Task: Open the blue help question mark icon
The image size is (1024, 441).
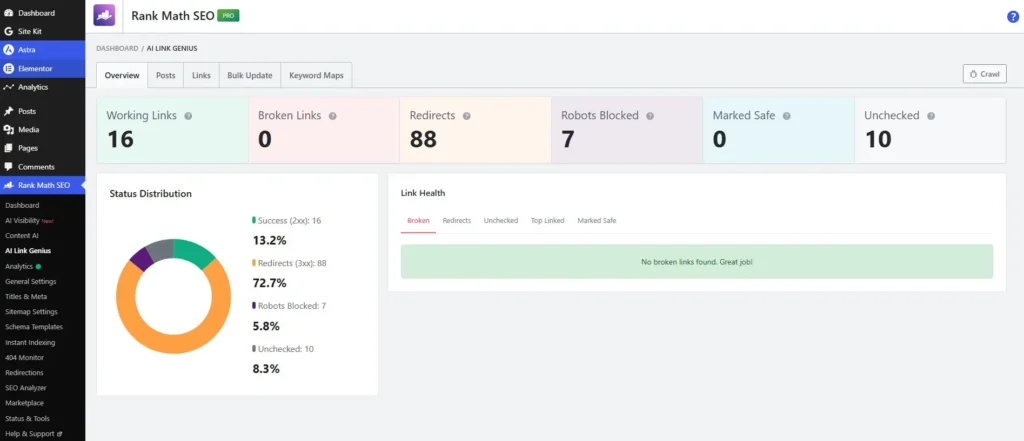Action: click(1013, 17)
